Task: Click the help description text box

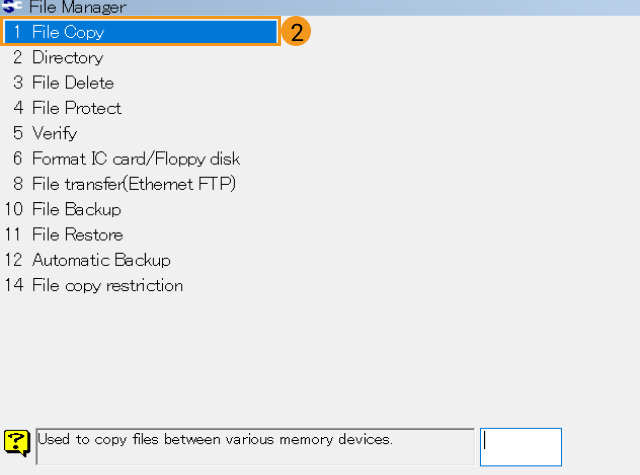Action: (x=255, y=446)
